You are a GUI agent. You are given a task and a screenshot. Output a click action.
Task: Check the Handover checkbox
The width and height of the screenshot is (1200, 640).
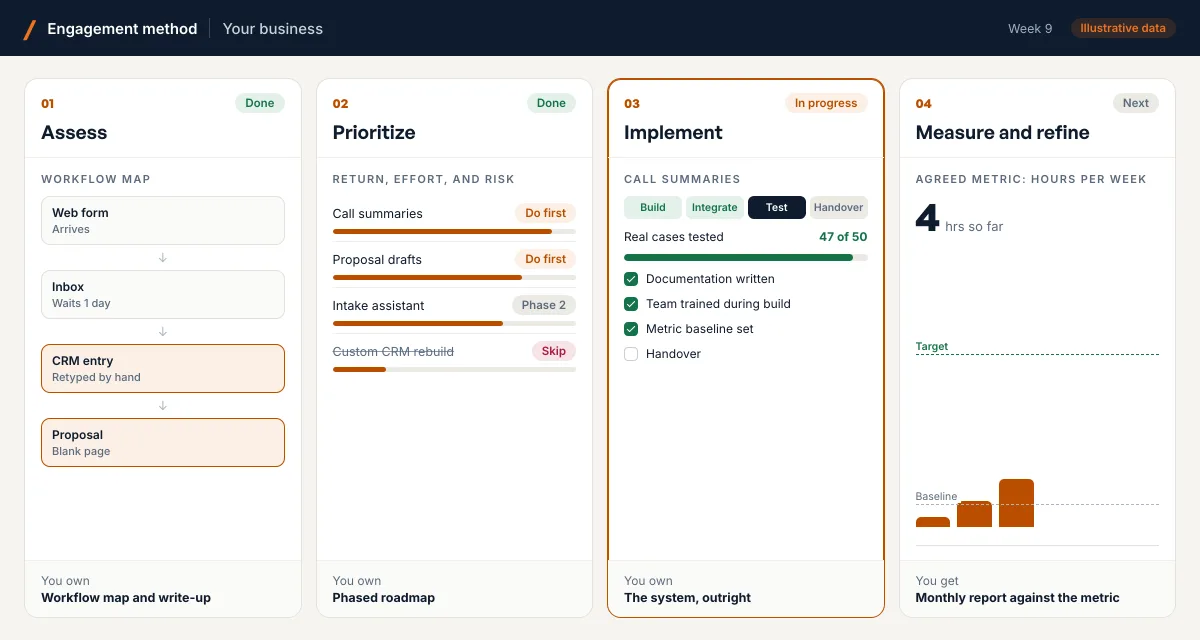tap(631, 354)
